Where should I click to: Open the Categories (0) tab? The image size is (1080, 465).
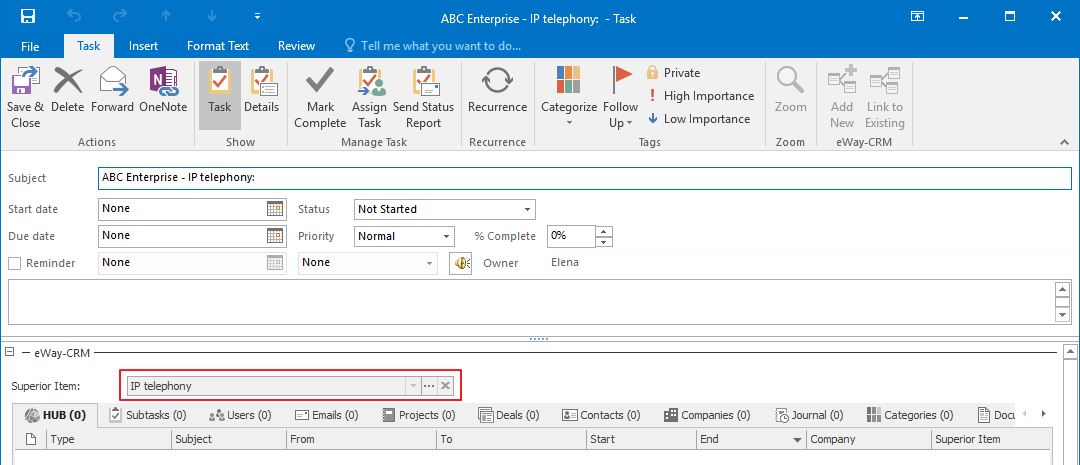pos(910,415)
